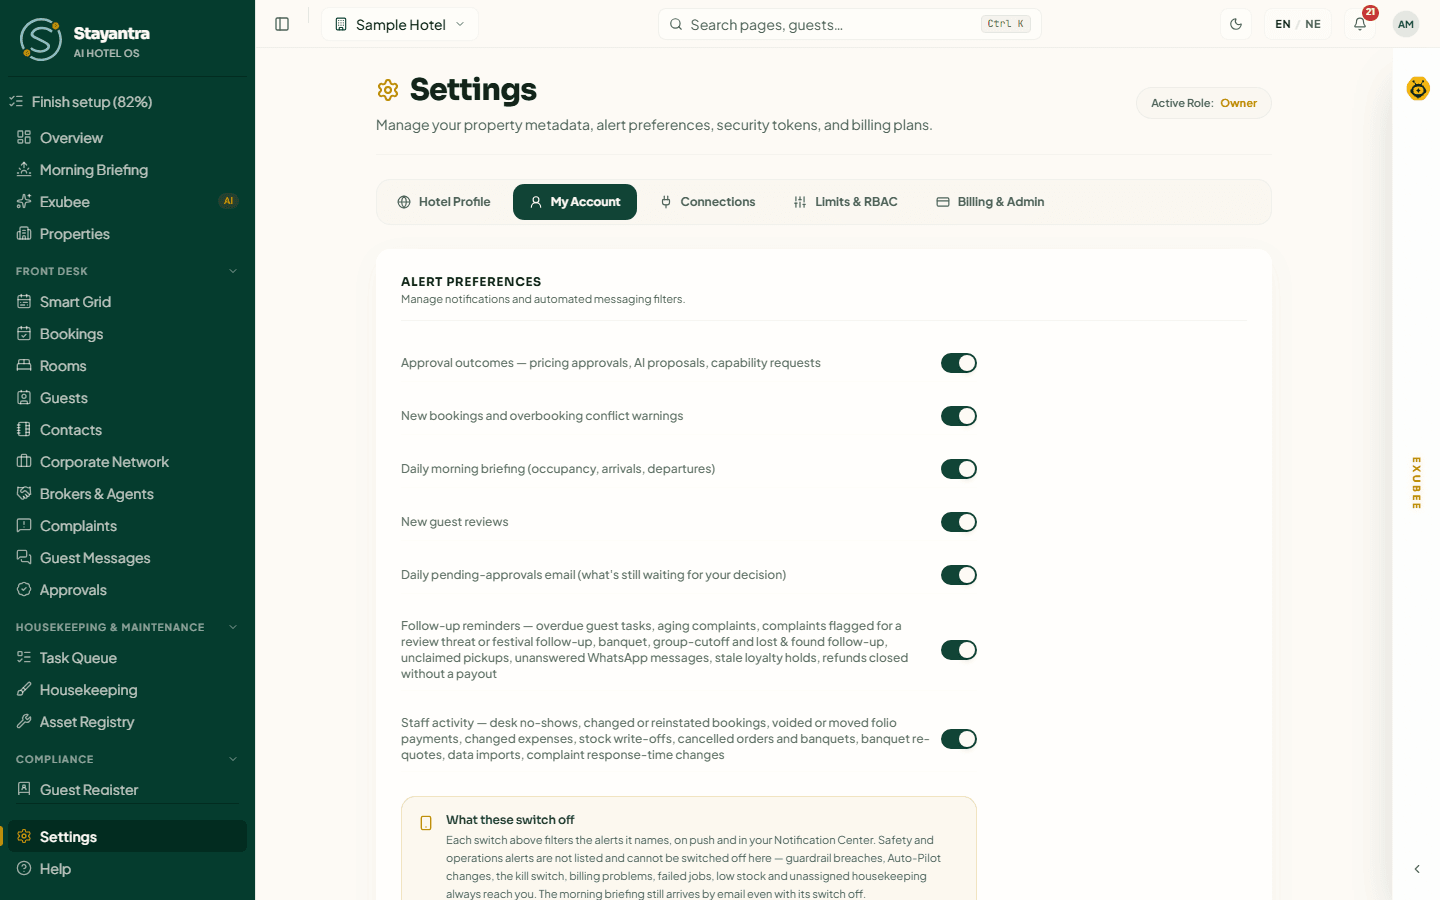Click the Active Role Owner badge
The height and width of the screenshot is (900, 1440).
point(1204,103)
